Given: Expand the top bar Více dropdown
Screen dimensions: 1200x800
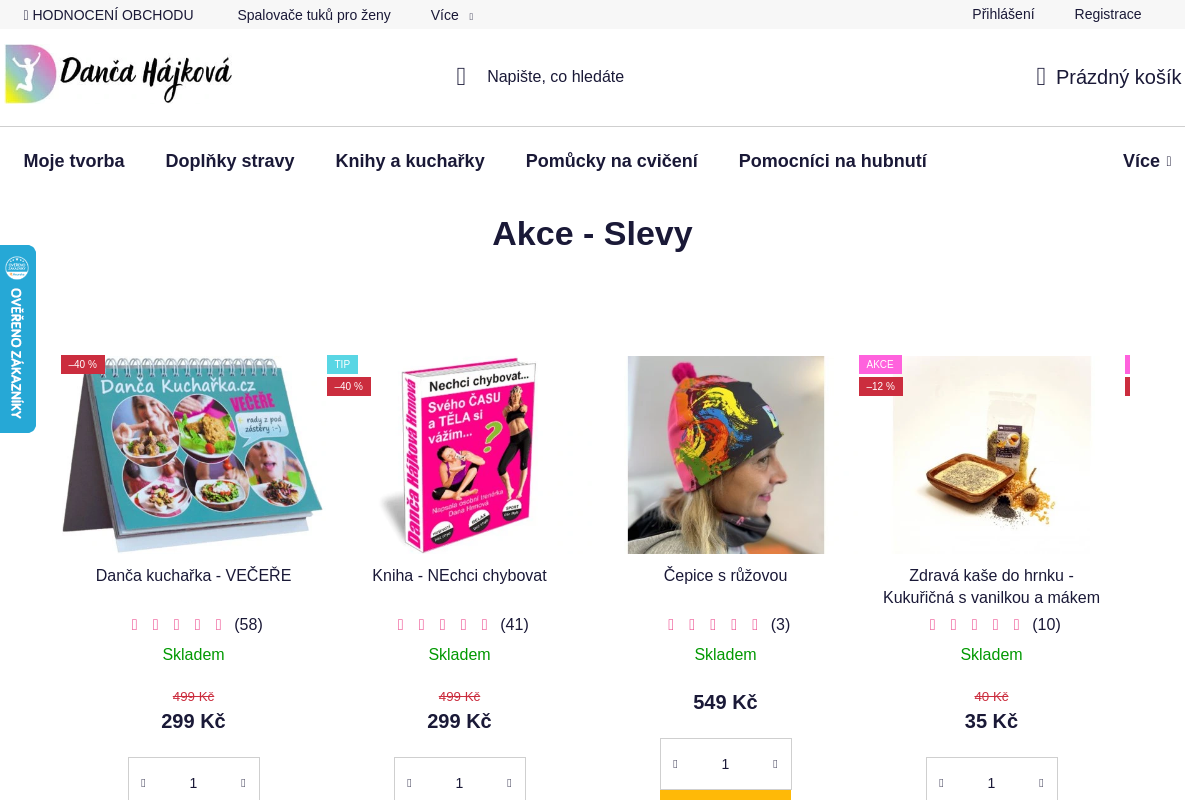Looking at the screenshot, I should (451, 15).
